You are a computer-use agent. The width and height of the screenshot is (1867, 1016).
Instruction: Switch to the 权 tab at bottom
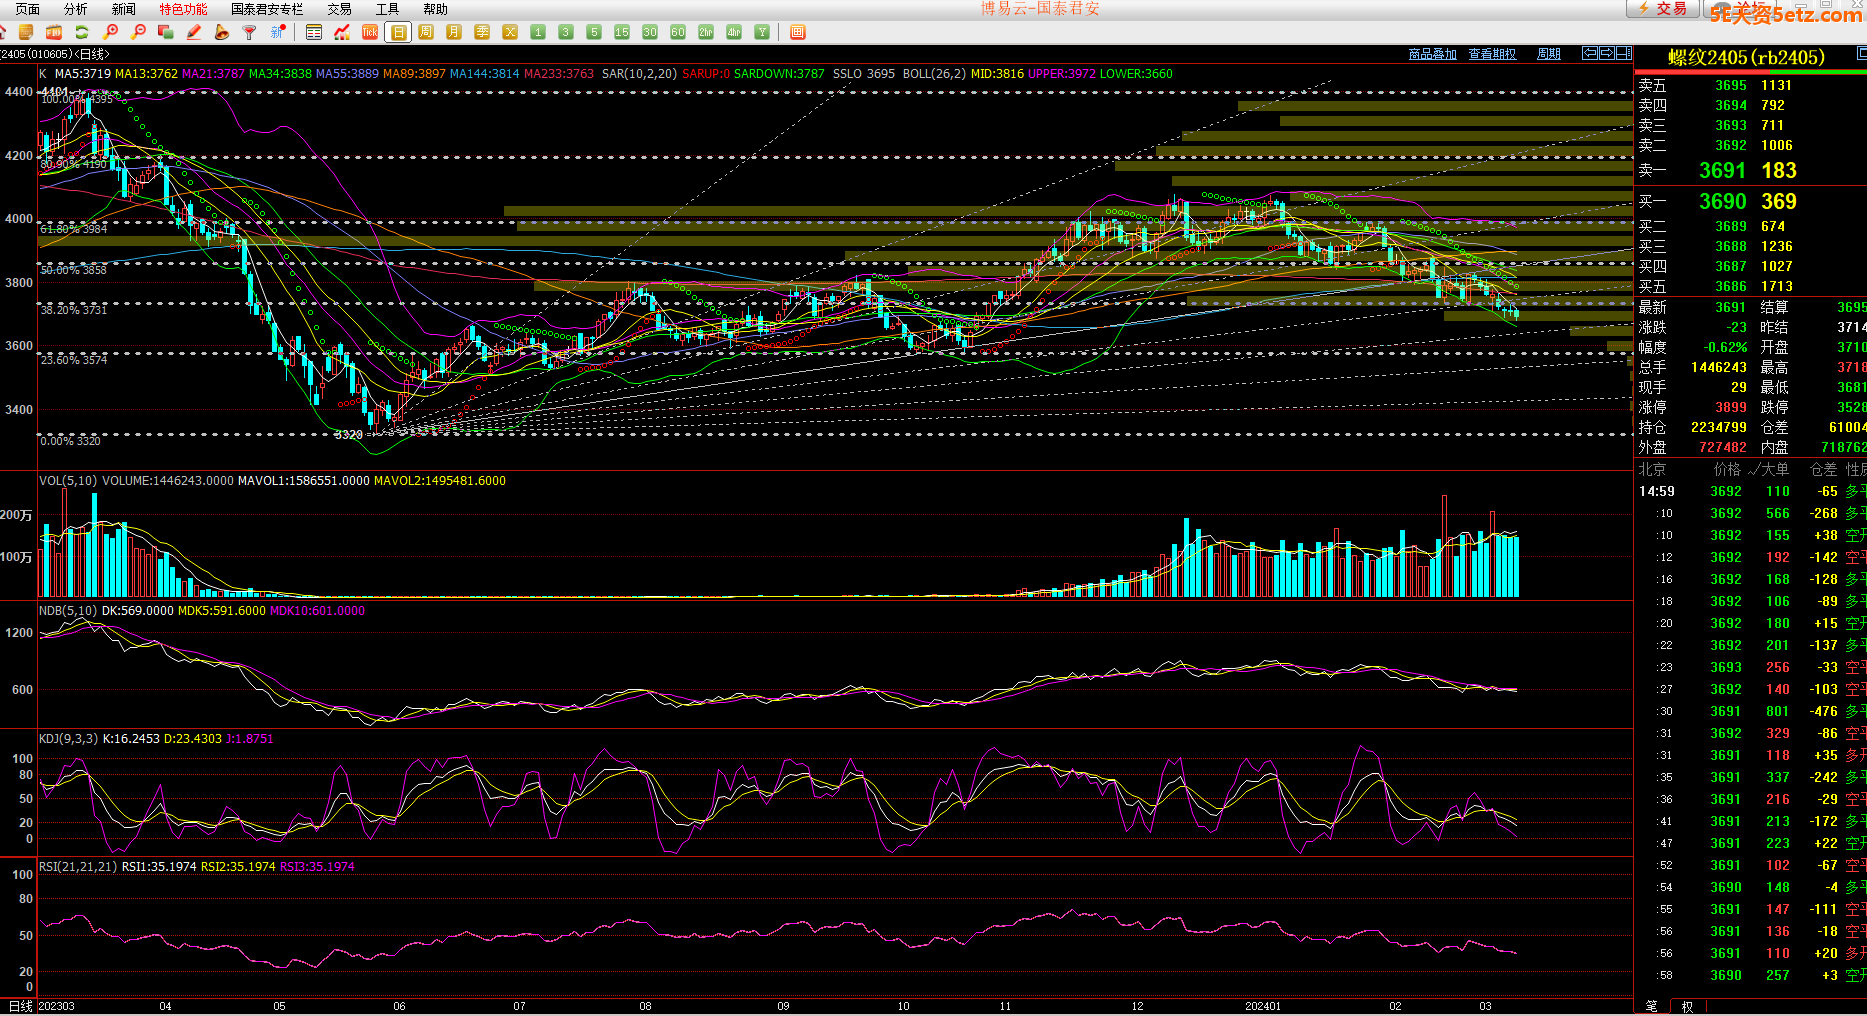click(1687, 1006)
